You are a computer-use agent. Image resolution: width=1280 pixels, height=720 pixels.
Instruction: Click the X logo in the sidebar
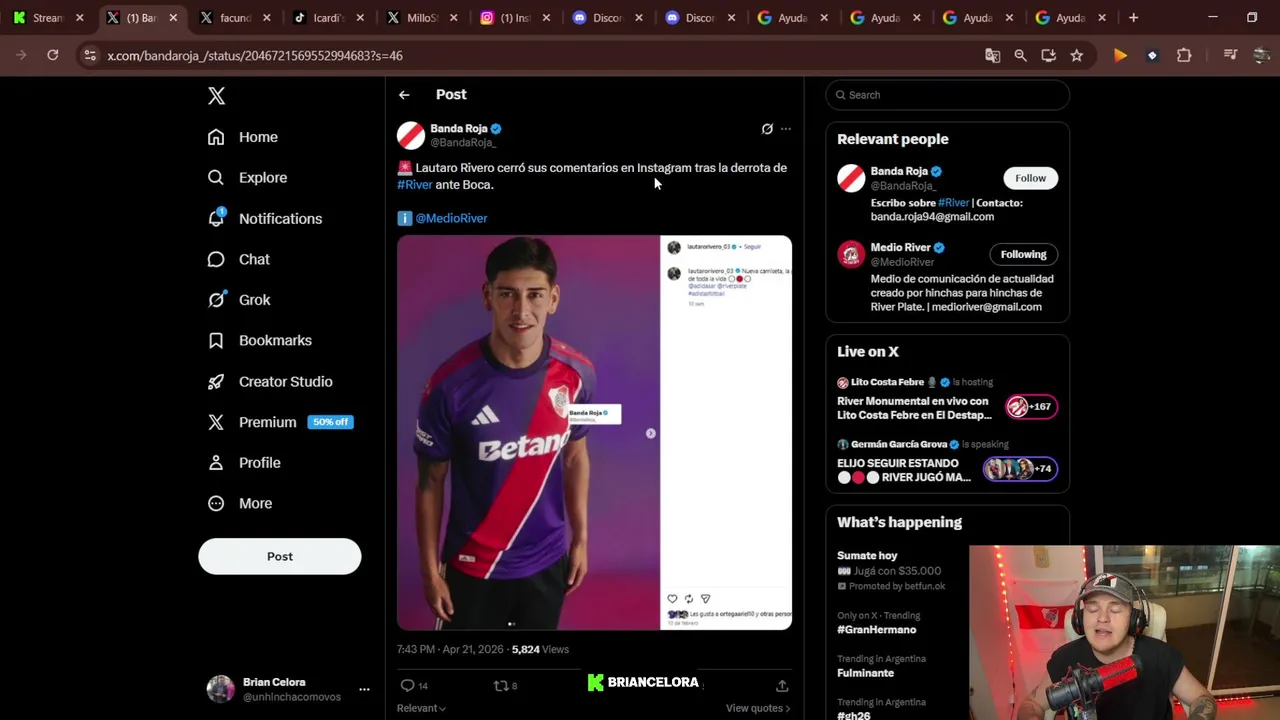[216, 96]
